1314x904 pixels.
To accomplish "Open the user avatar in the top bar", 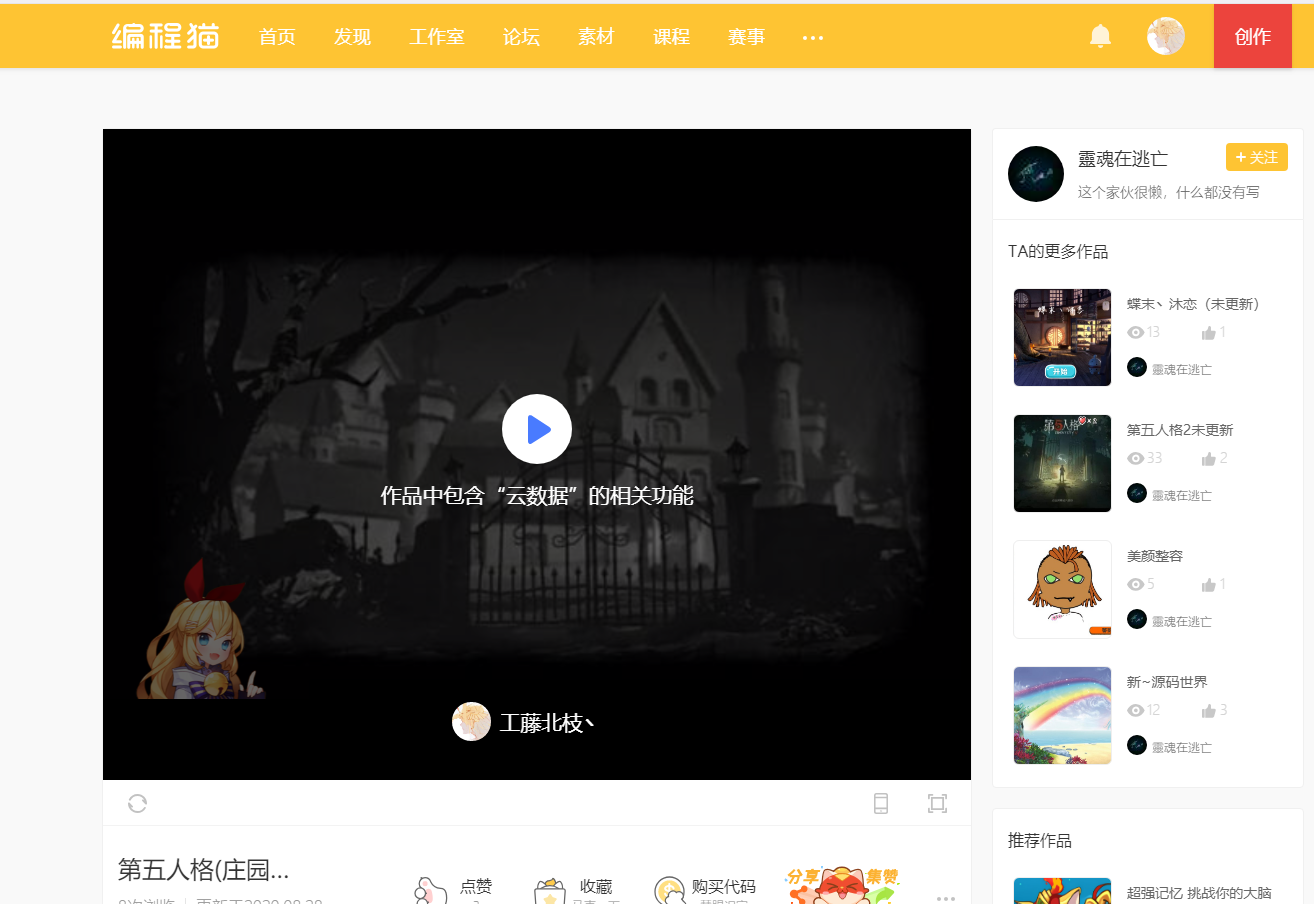I will click(1166, 37).
